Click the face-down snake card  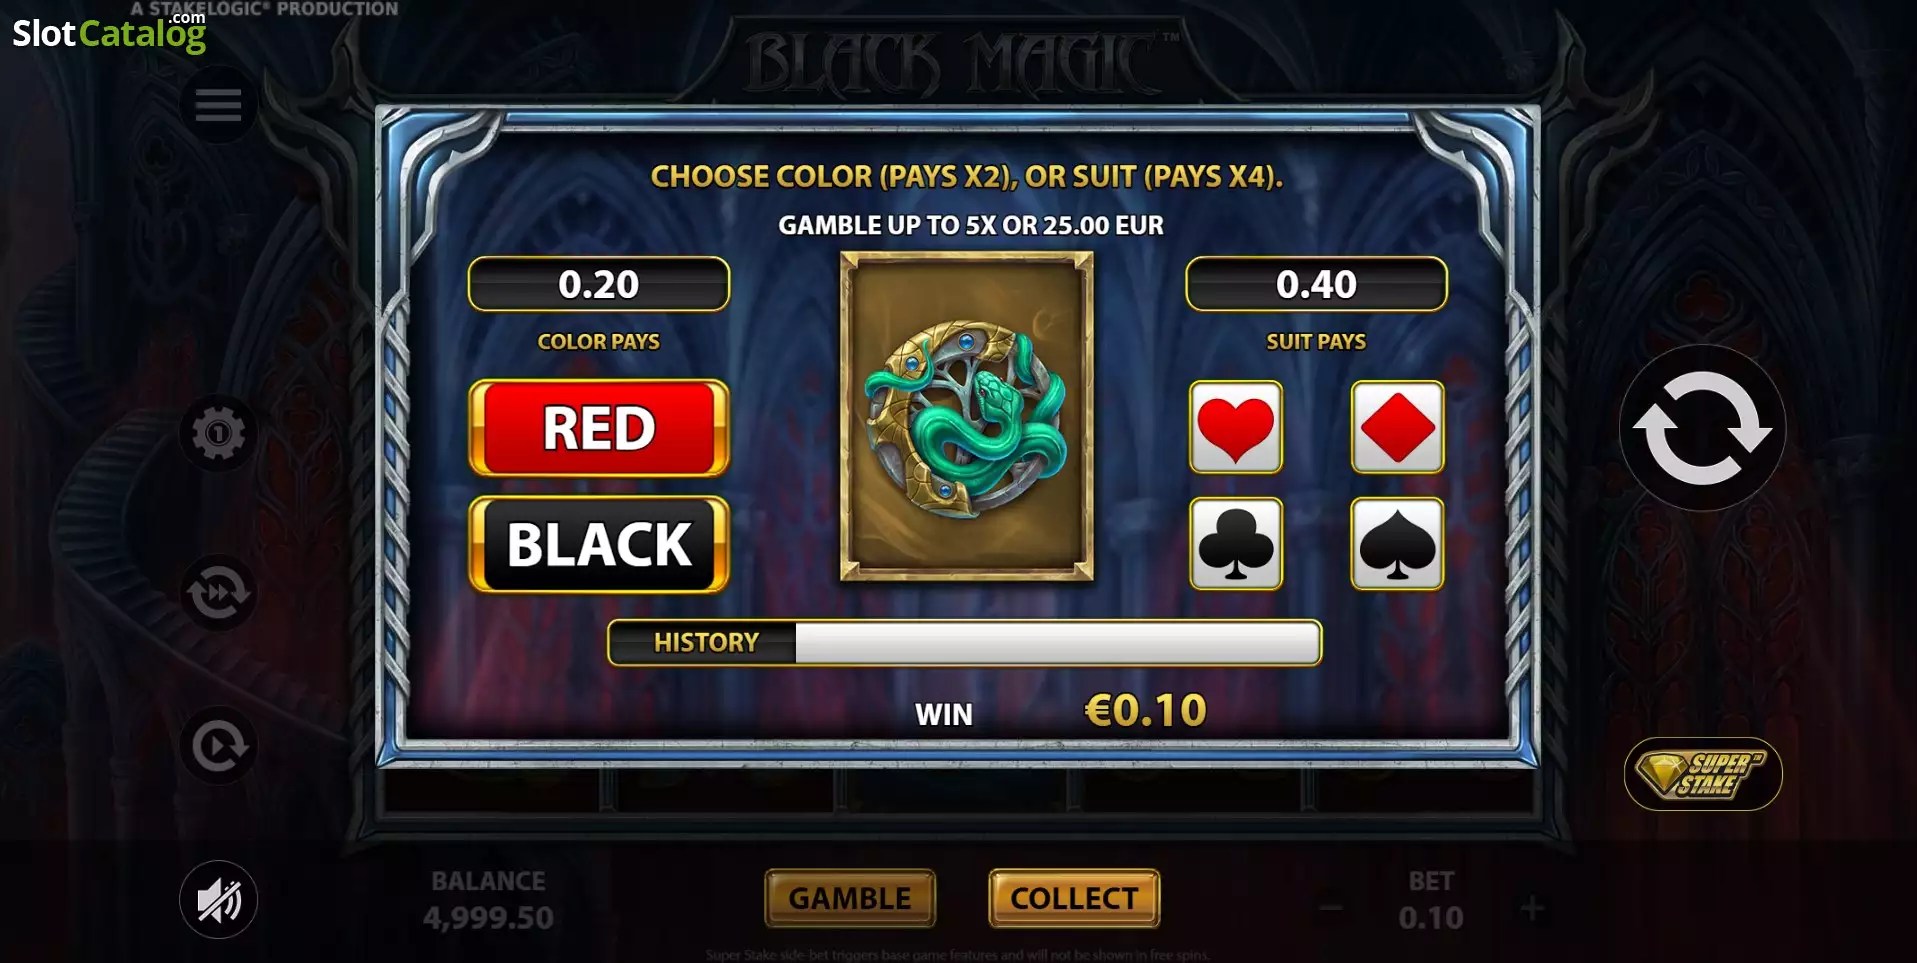[967, 416]
